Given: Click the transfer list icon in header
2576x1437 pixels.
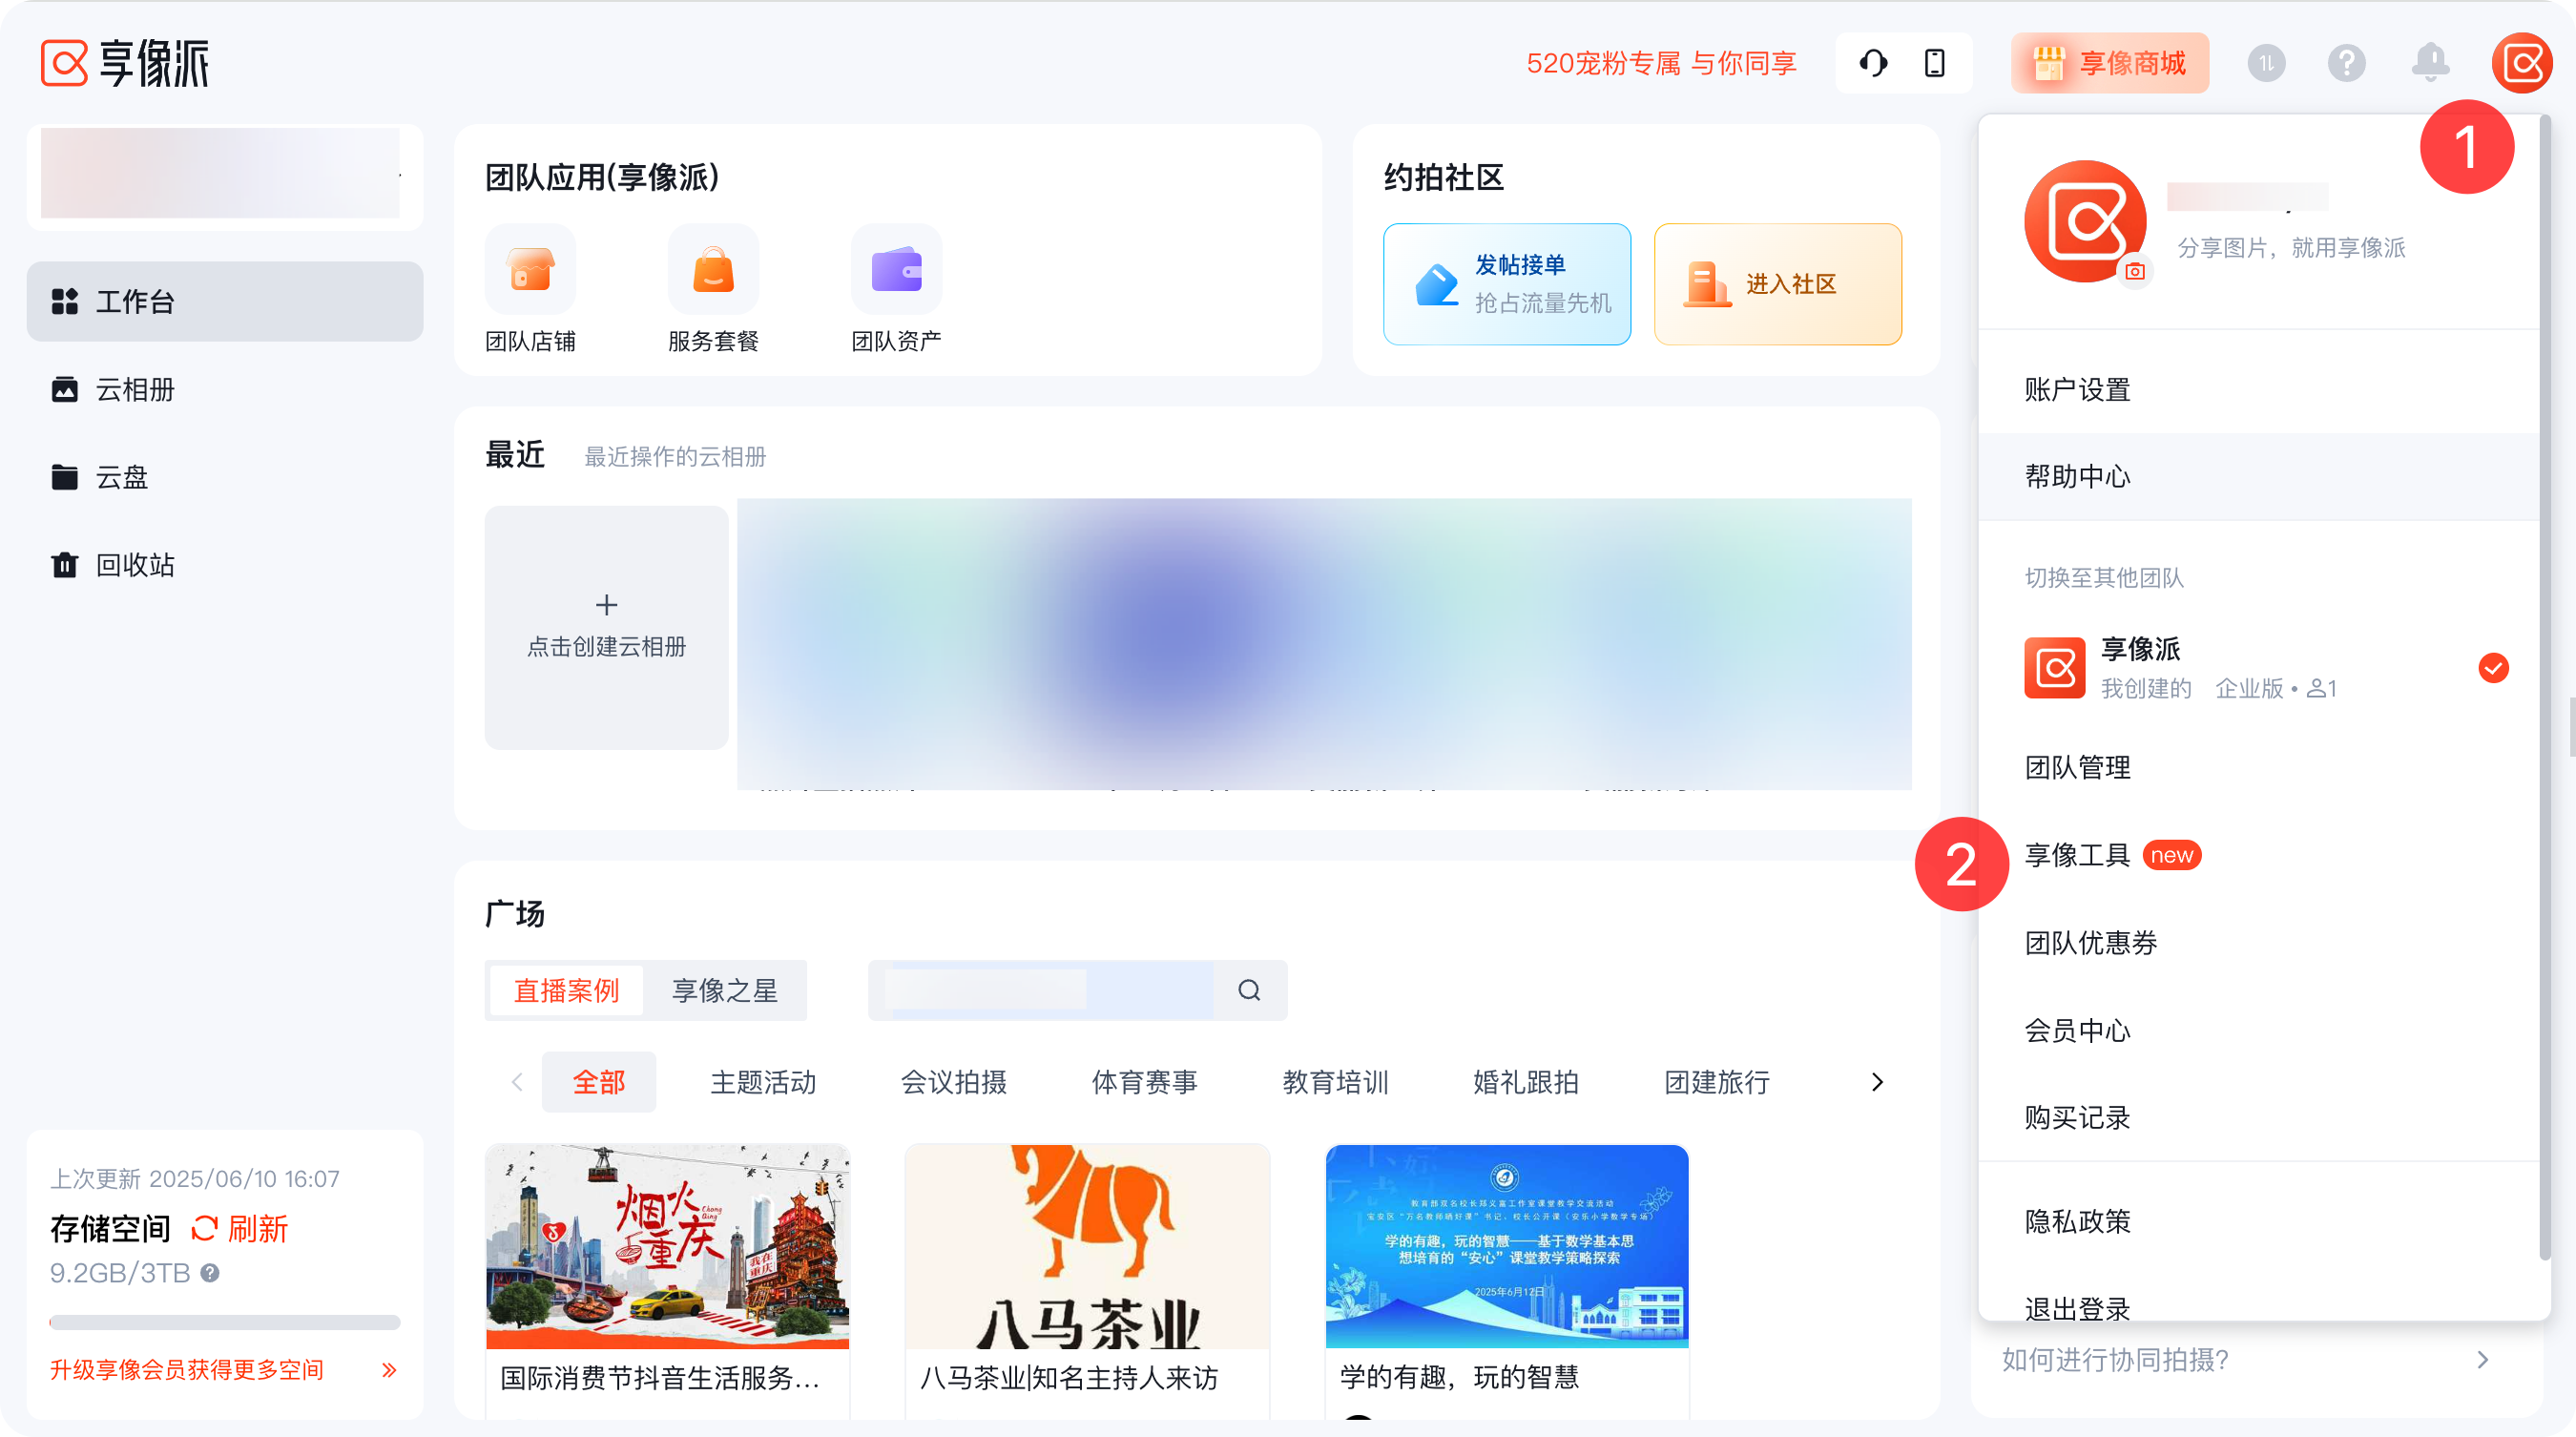Looking at the screenshot, I should [x=2266, y=63].
